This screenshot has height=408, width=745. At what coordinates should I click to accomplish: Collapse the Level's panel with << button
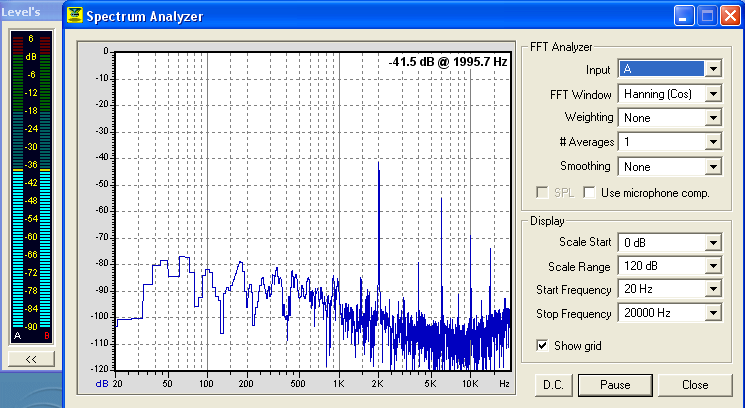(x=31, y=360)
